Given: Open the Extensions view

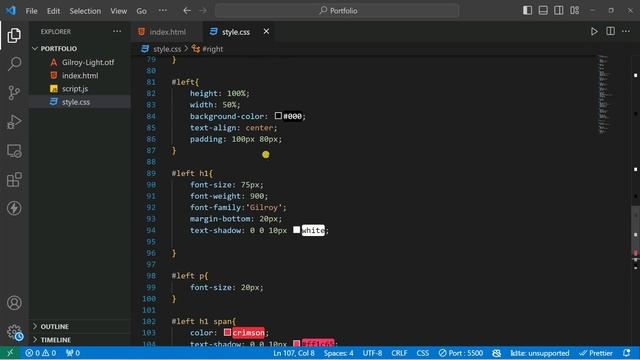Looking at the screenshot, I should pyautogui.click(x=14, y=180).
